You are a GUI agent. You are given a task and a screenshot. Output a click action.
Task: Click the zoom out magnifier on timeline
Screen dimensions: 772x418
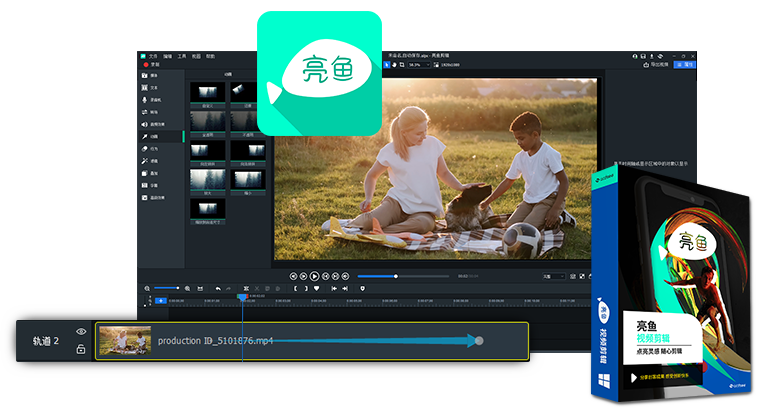147,289
